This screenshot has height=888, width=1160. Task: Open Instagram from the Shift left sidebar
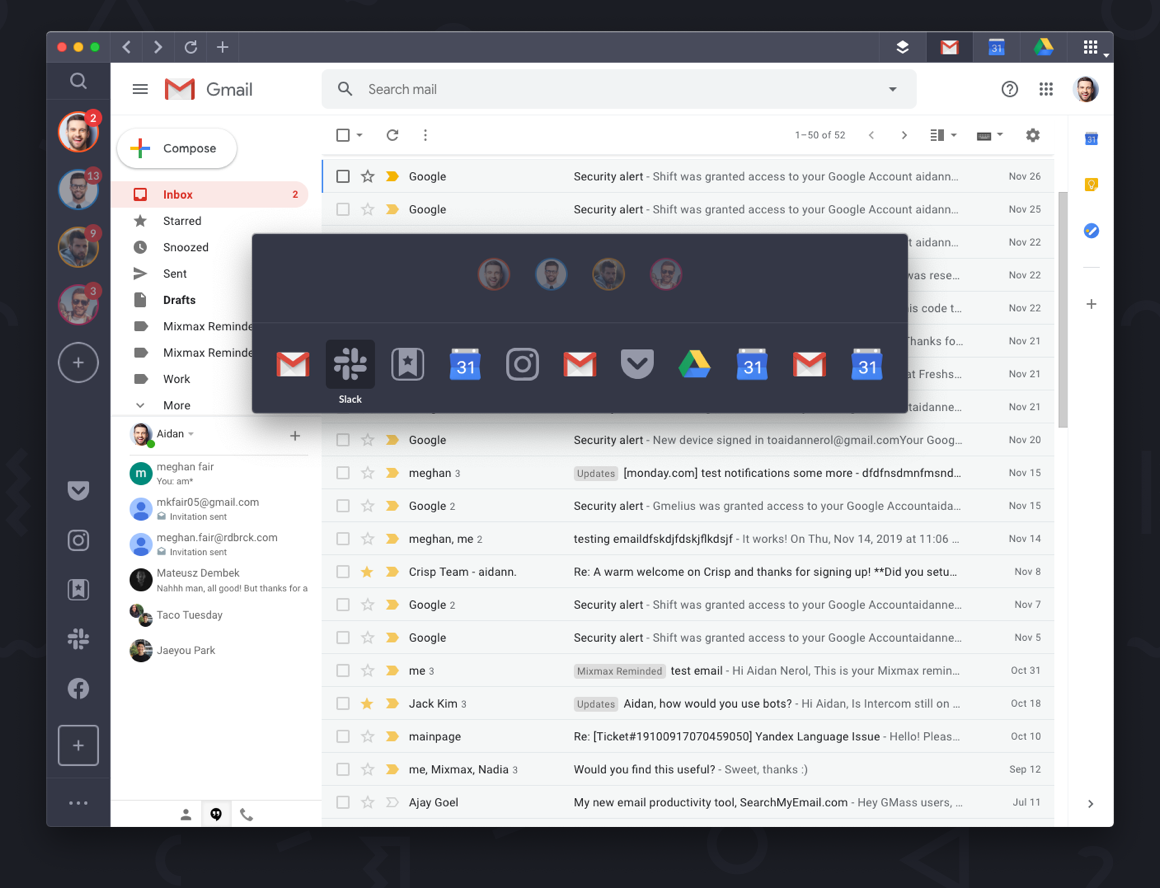tap(78, 540)
